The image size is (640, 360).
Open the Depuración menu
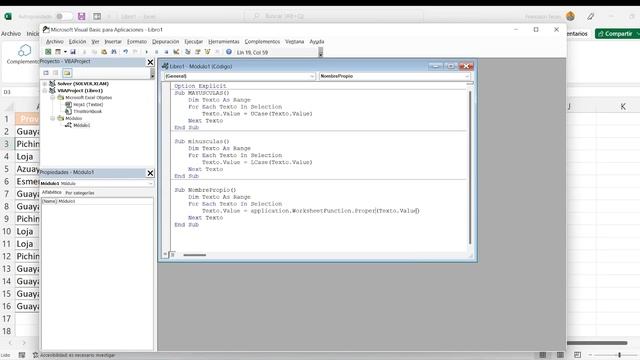click(165, 42)
